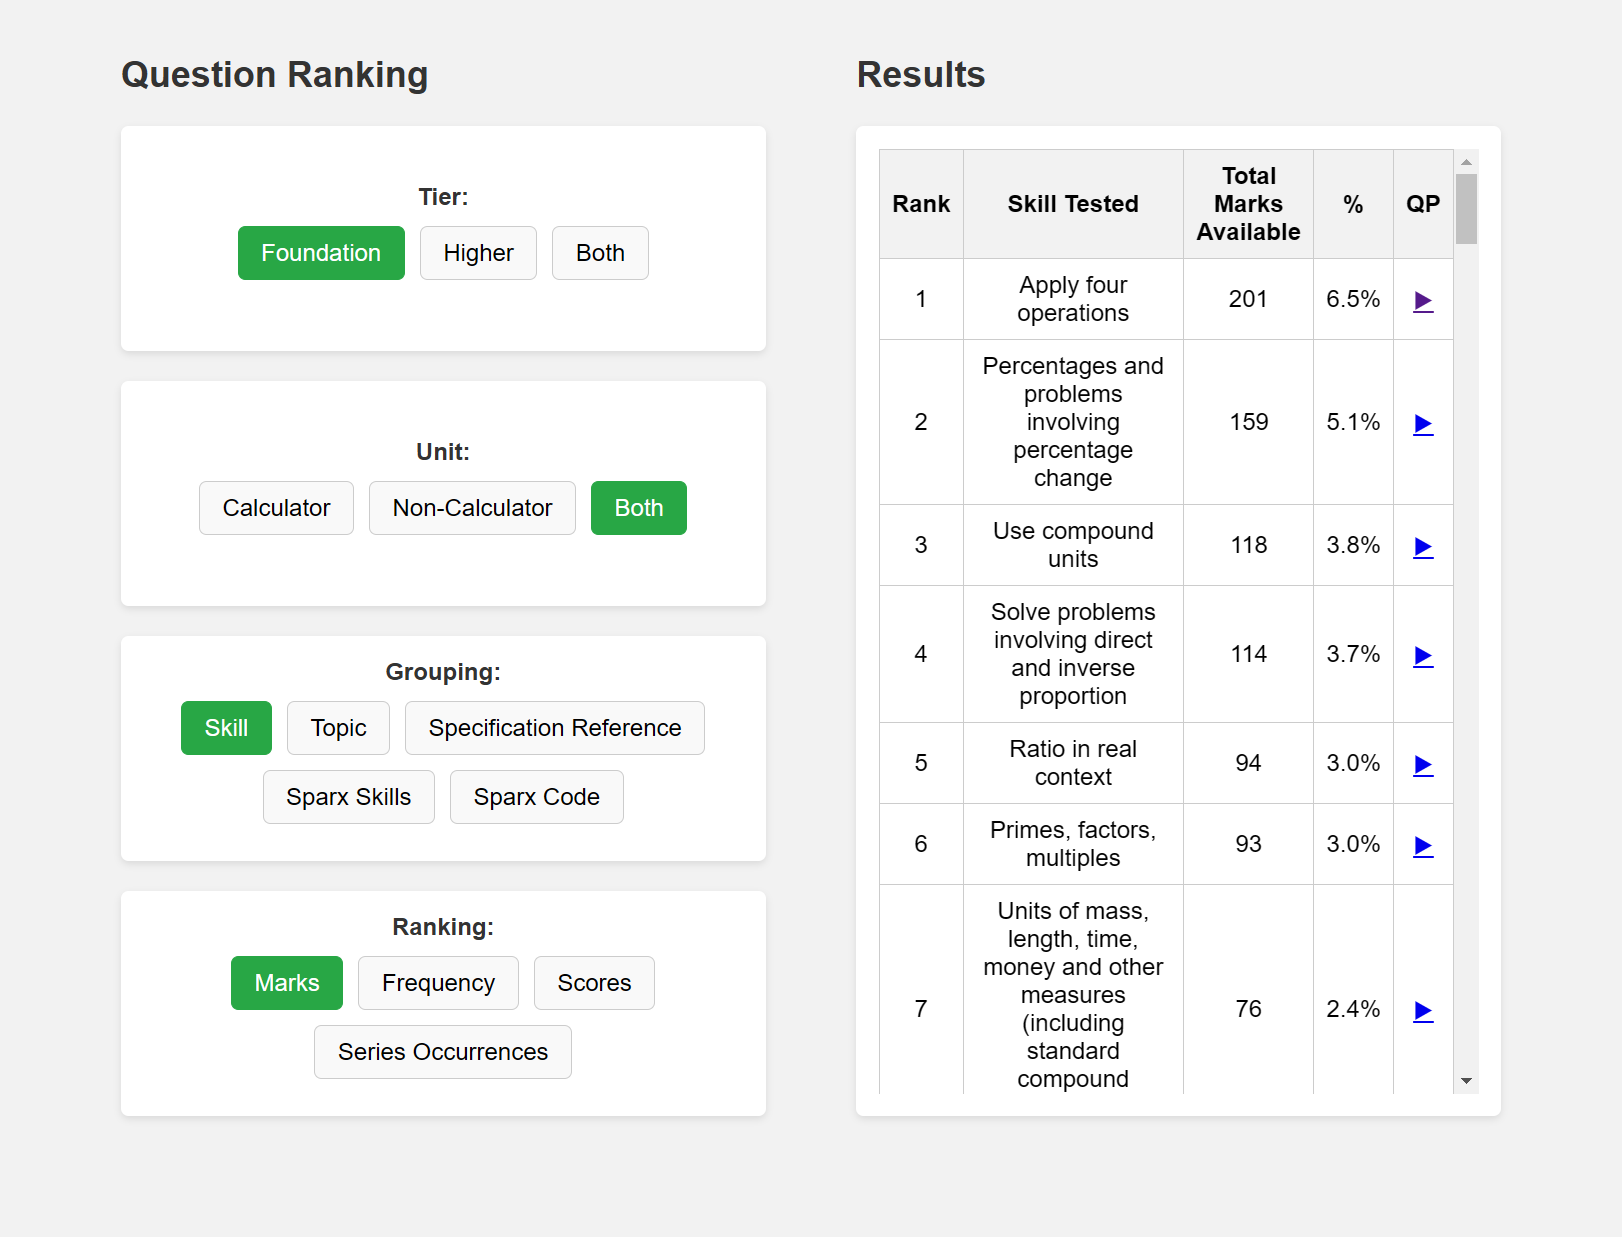Switch tier to Both

(x=600, y=253)
